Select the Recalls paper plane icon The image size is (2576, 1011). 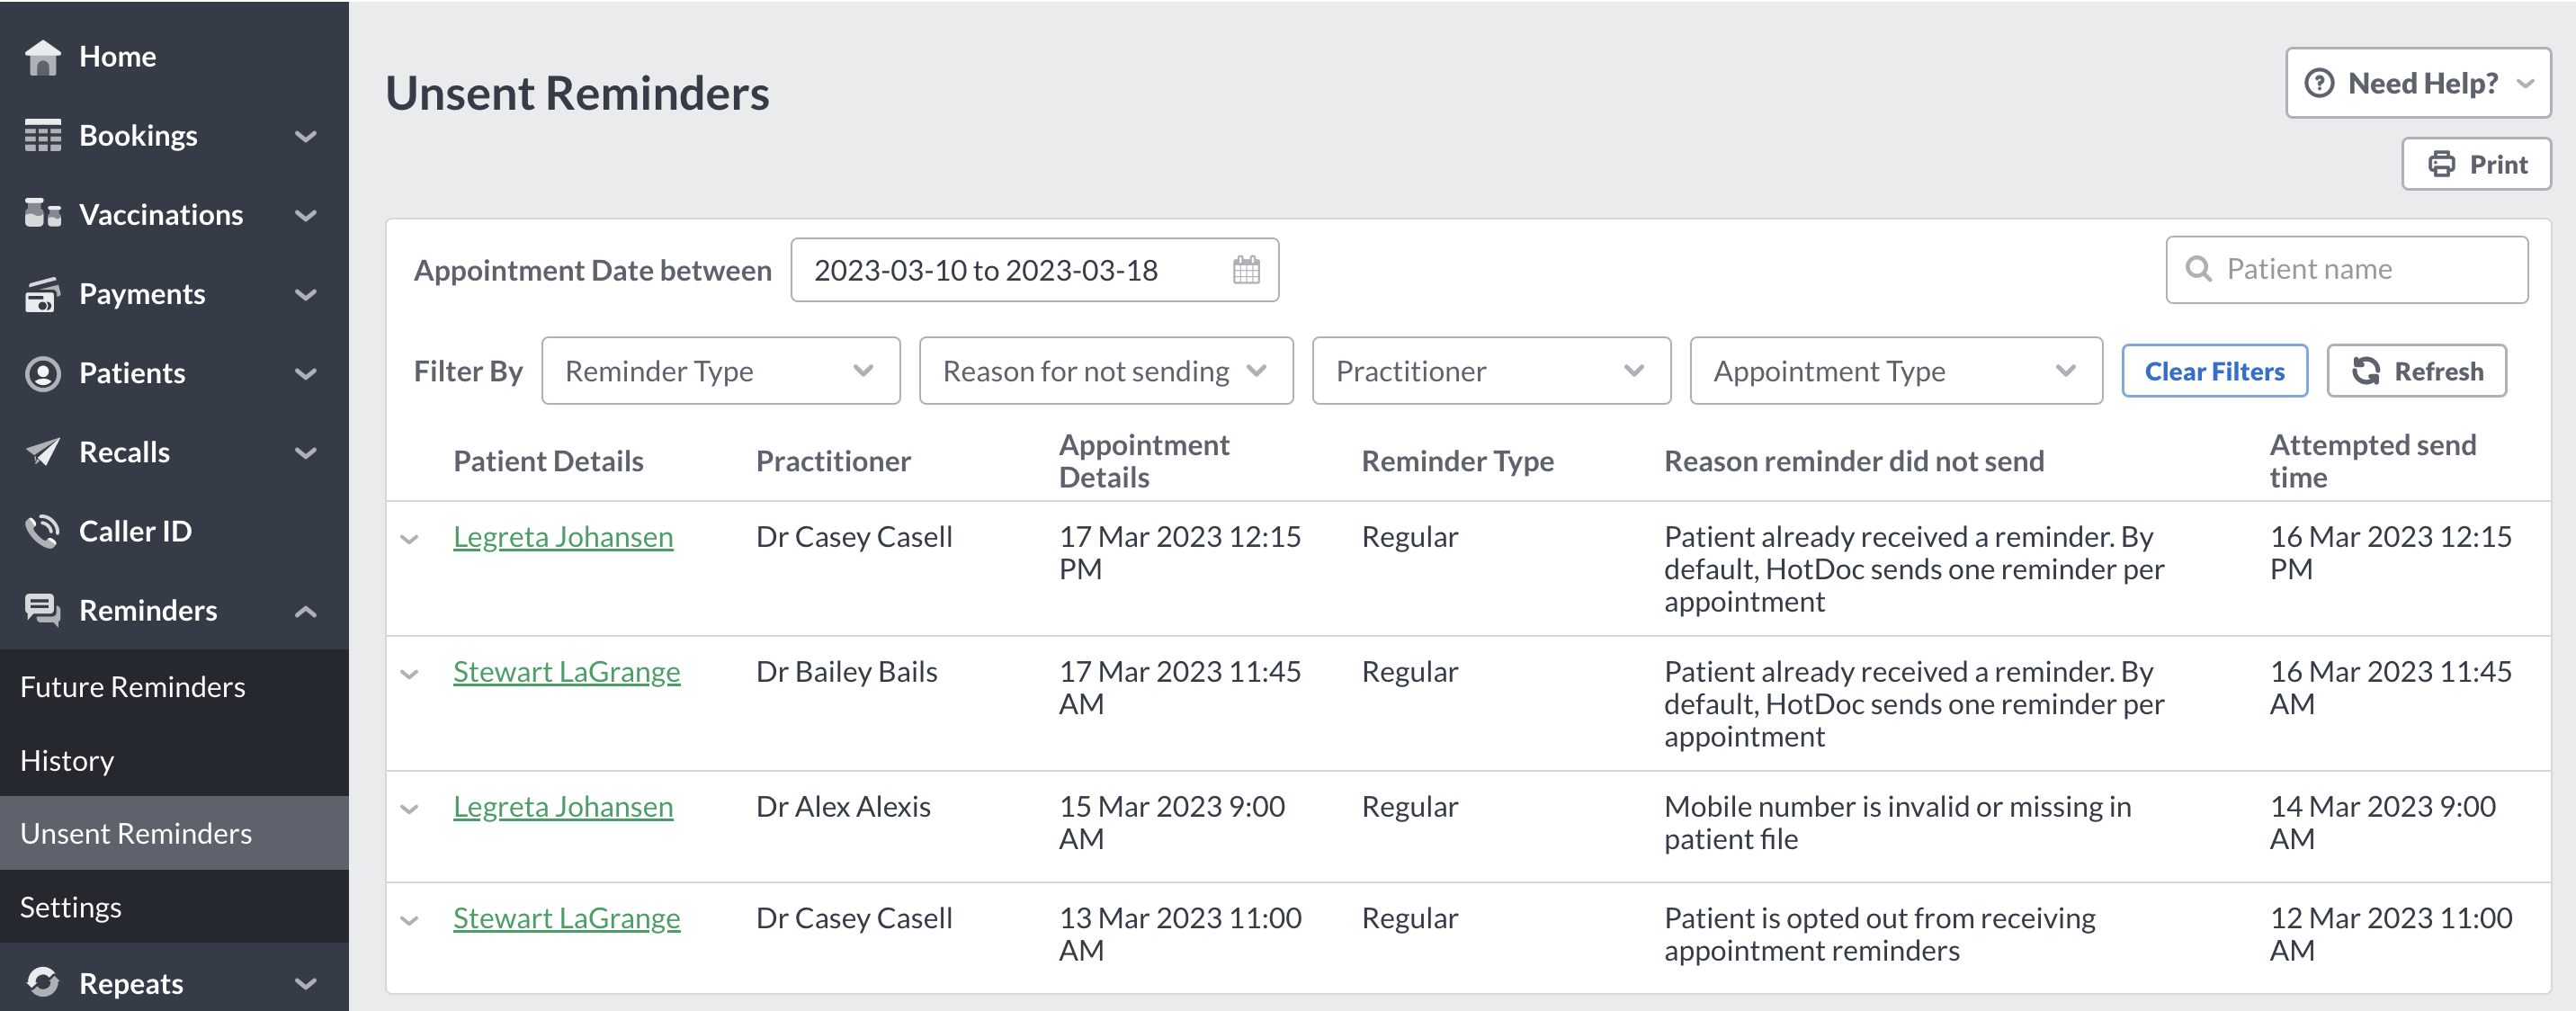pos(42,451)
